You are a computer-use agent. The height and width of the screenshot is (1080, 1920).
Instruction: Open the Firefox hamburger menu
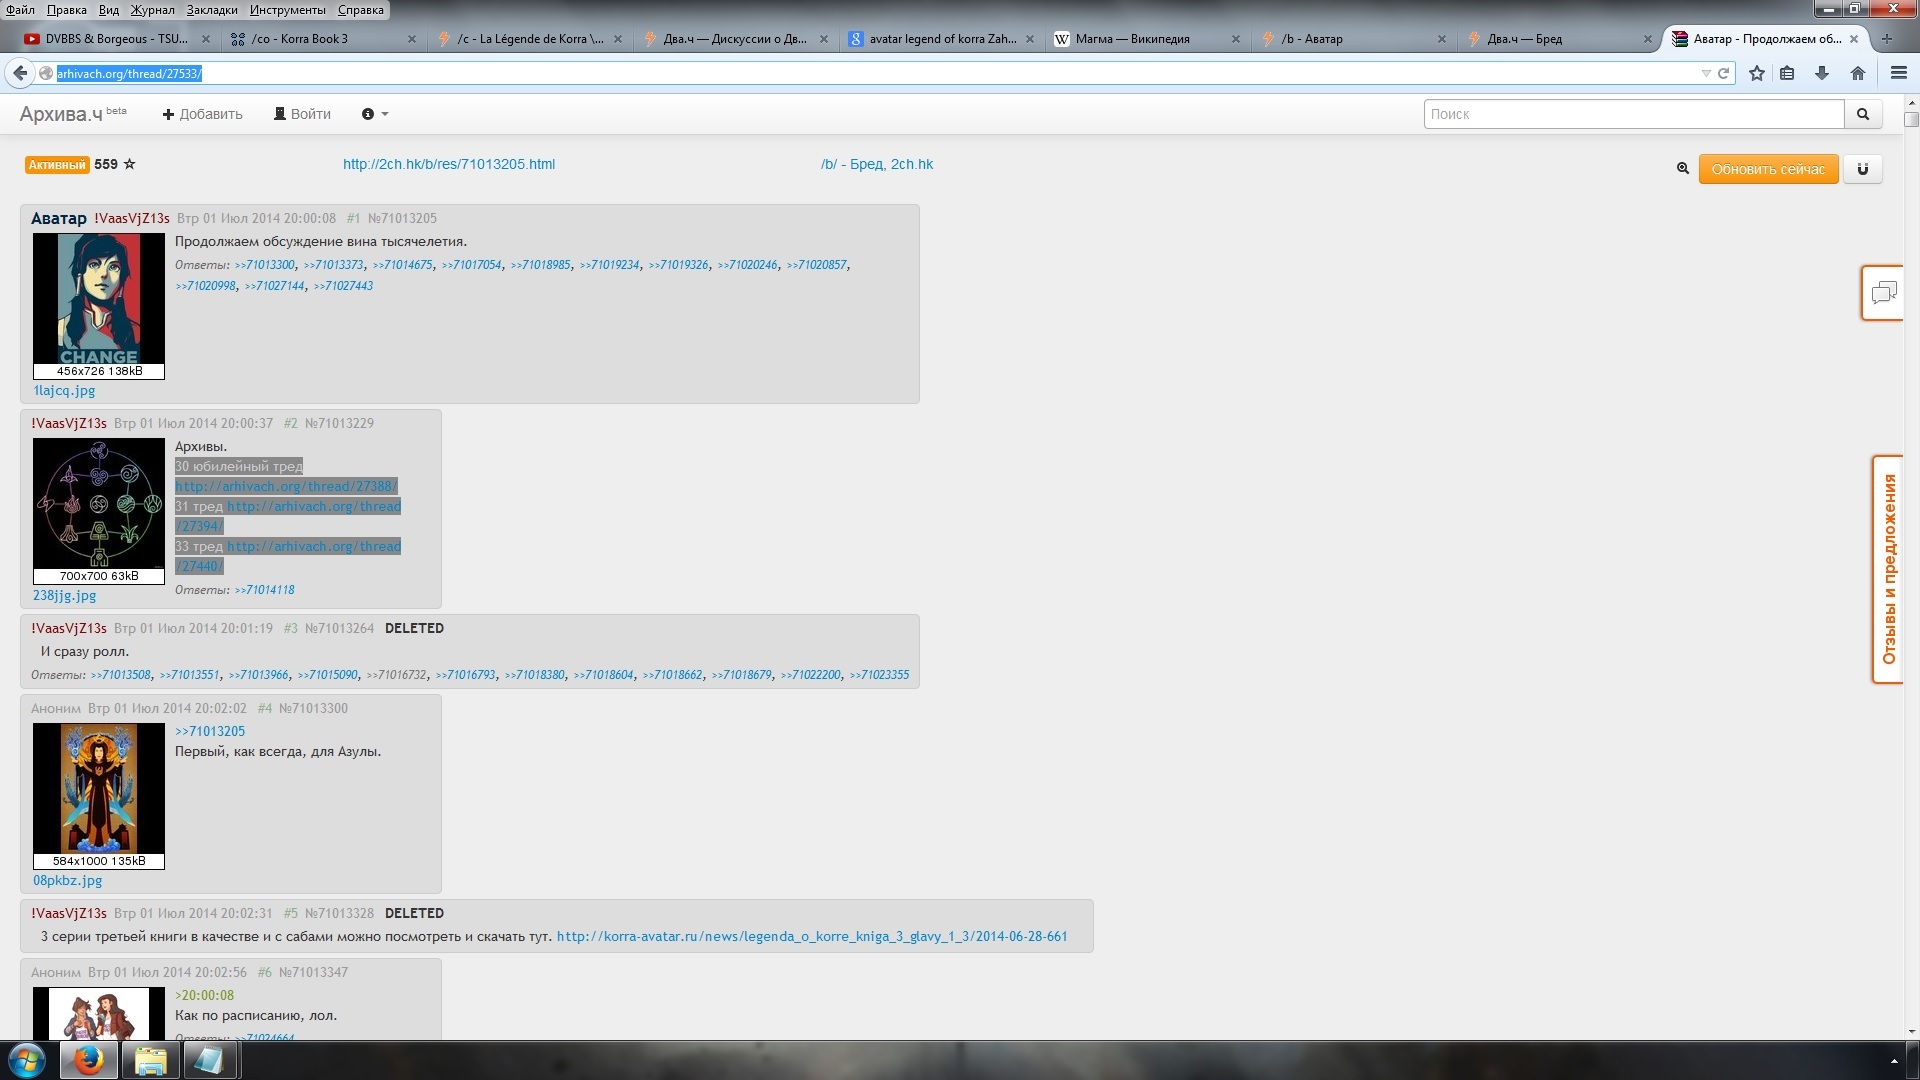(1898, 73)
